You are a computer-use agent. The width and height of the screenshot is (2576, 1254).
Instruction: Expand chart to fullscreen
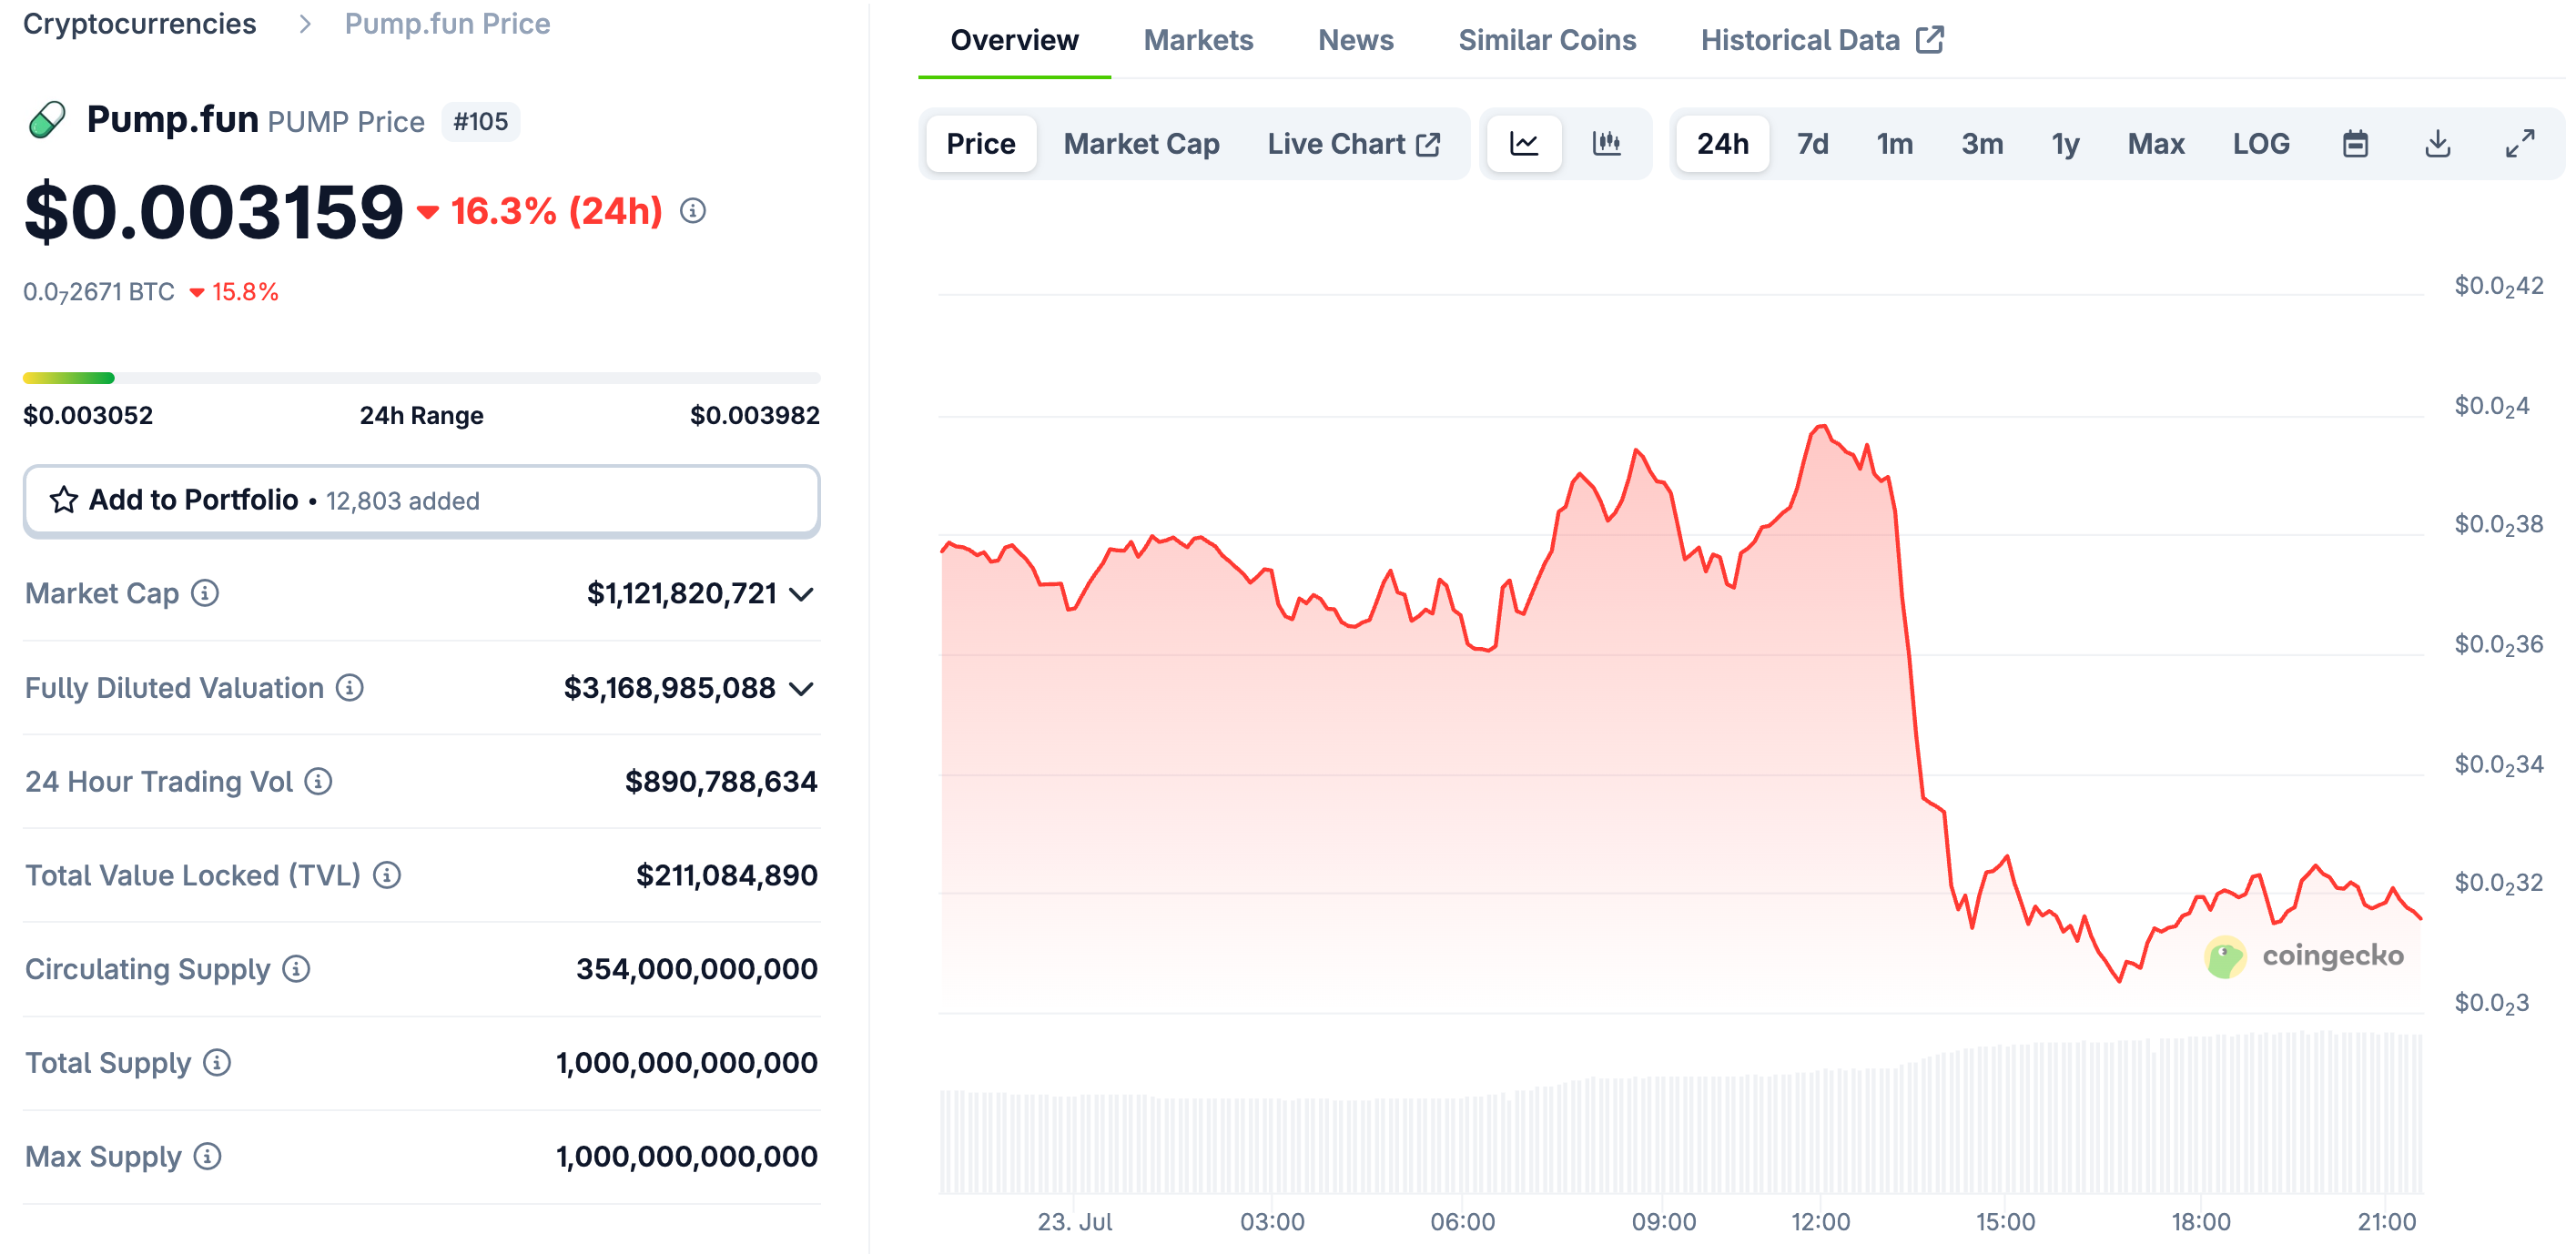coord(2519,144)
